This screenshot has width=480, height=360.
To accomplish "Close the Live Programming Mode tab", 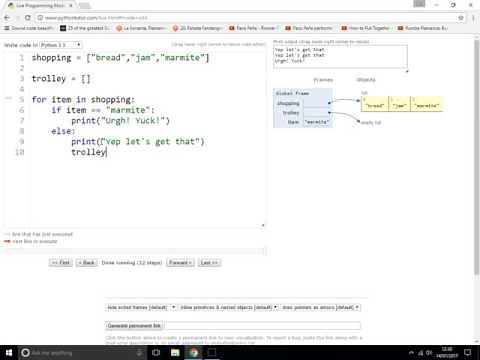I will click(71, 6).
